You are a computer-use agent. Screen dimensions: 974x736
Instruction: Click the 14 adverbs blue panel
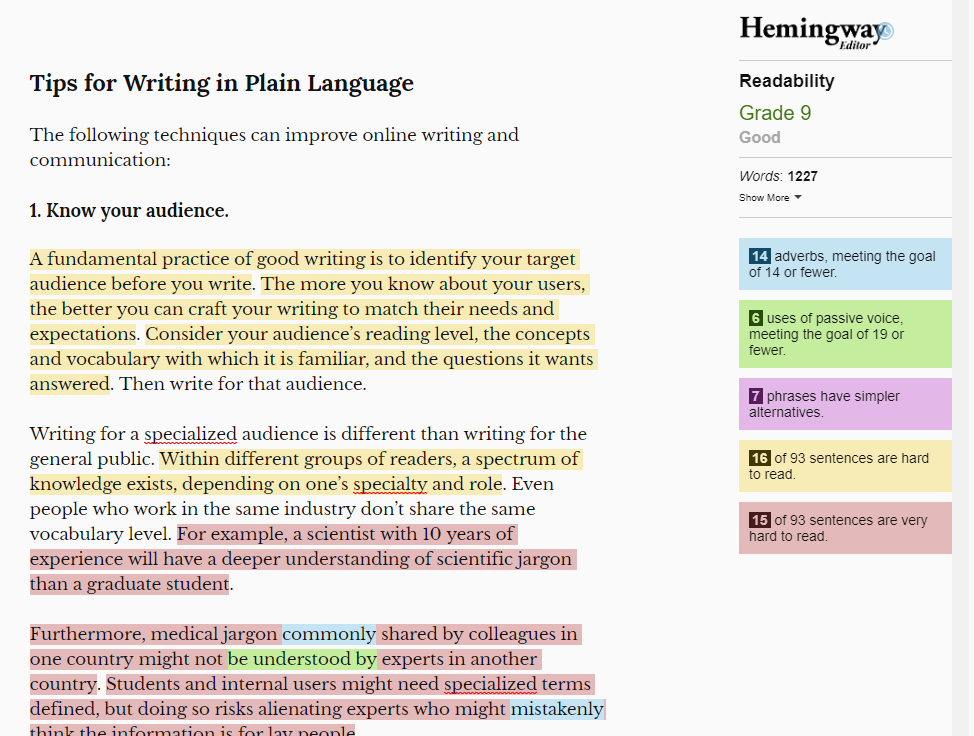pos(845,264)
